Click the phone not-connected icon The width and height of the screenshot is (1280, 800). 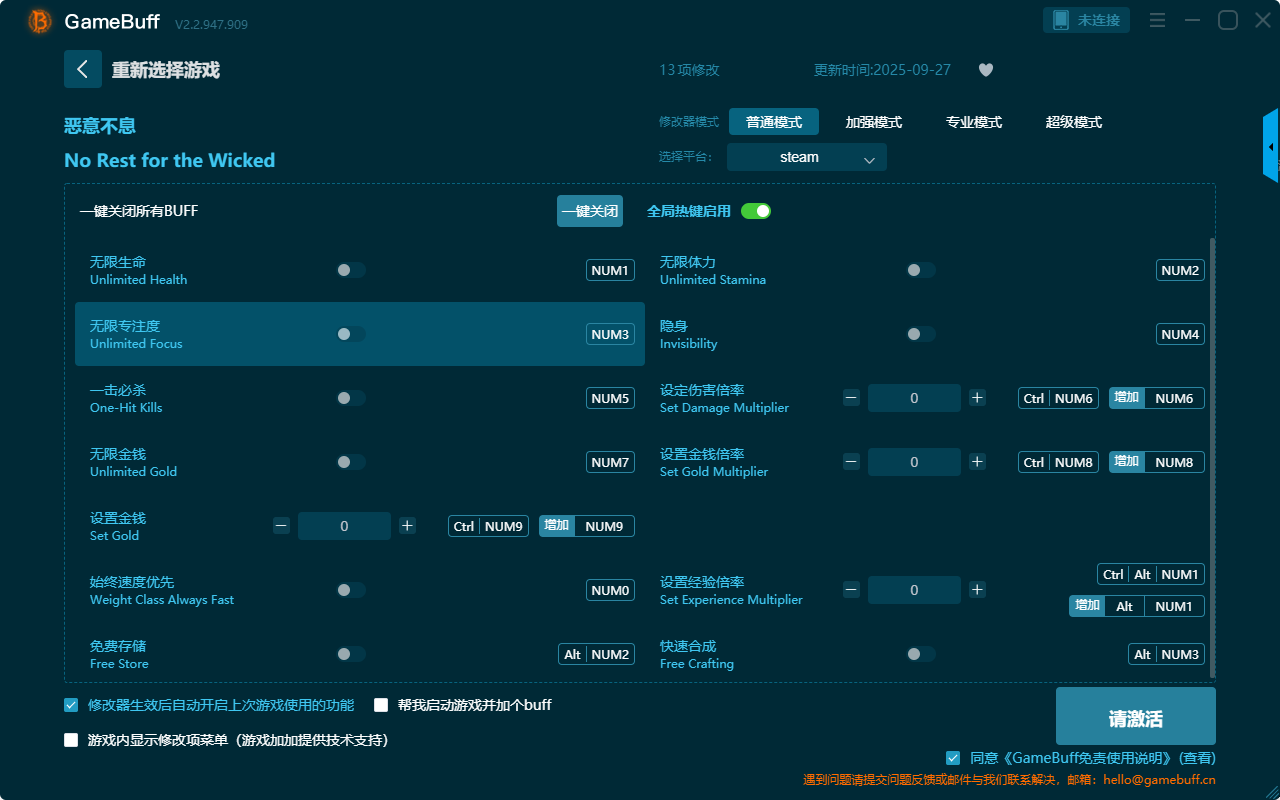pos(1062,20)
